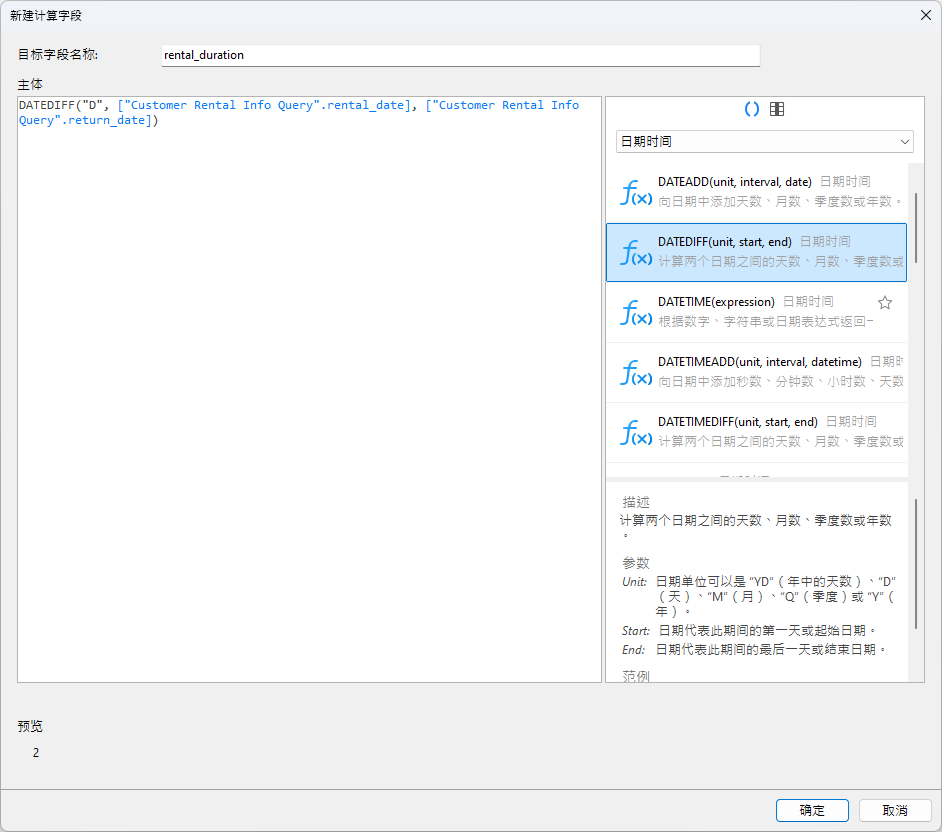Viewport: 942px width, 832px height.
Task: Click the 参数 heading in description panel
Action: click(x=636, y=563)
